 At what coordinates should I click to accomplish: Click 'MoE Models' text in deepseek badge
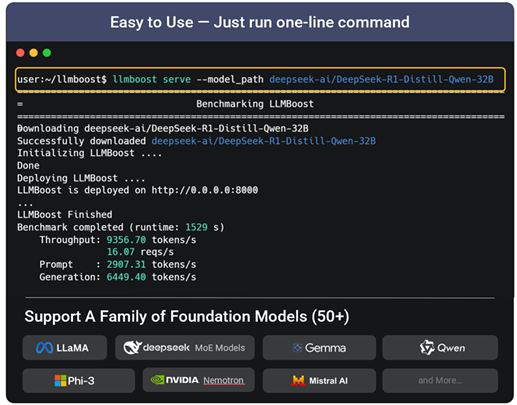pos(220,348)
